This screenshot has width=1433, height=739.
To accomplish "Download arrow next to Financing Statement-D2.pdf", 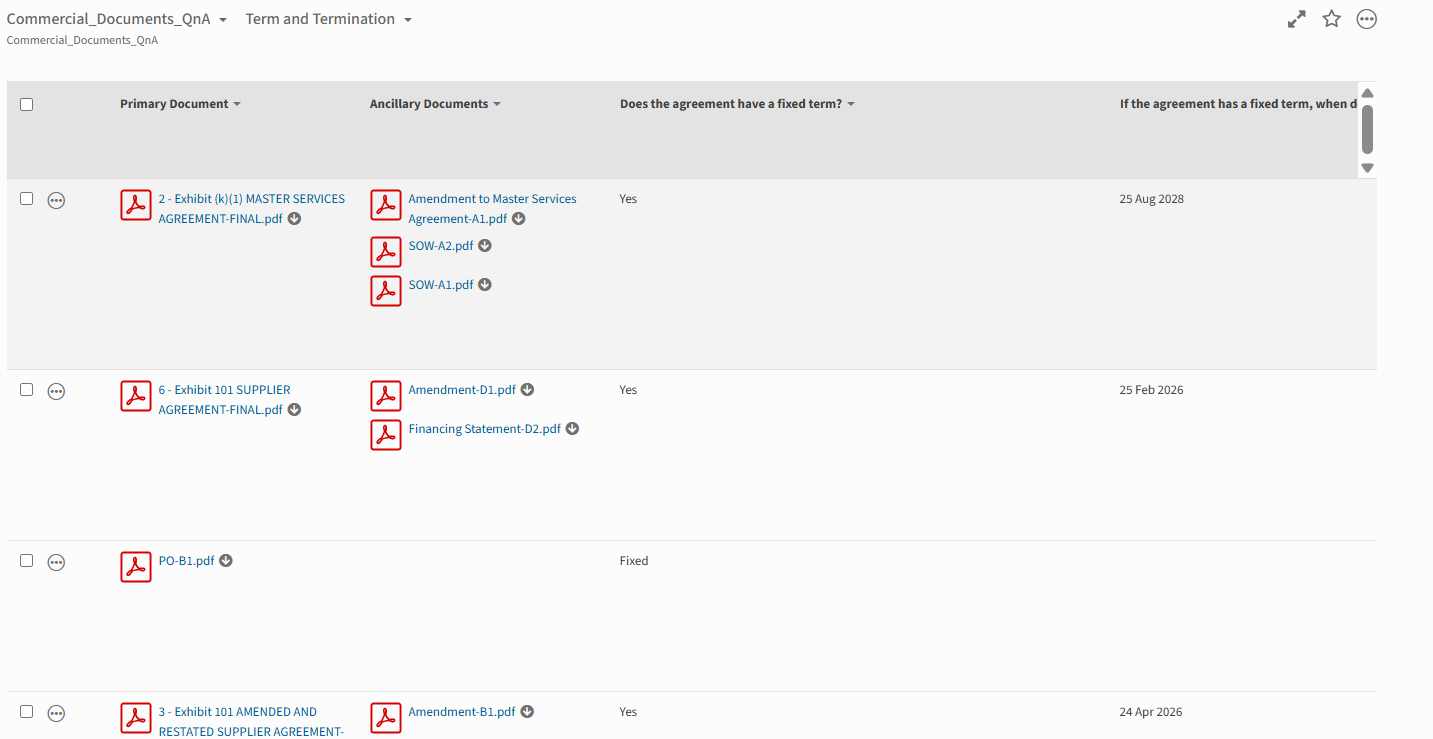I will tap(573, 428).
